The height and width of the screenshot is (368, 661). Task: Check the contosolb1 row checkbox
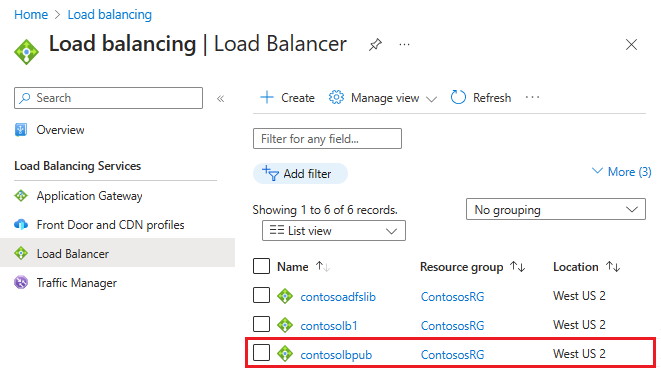(x=261, y=324)
